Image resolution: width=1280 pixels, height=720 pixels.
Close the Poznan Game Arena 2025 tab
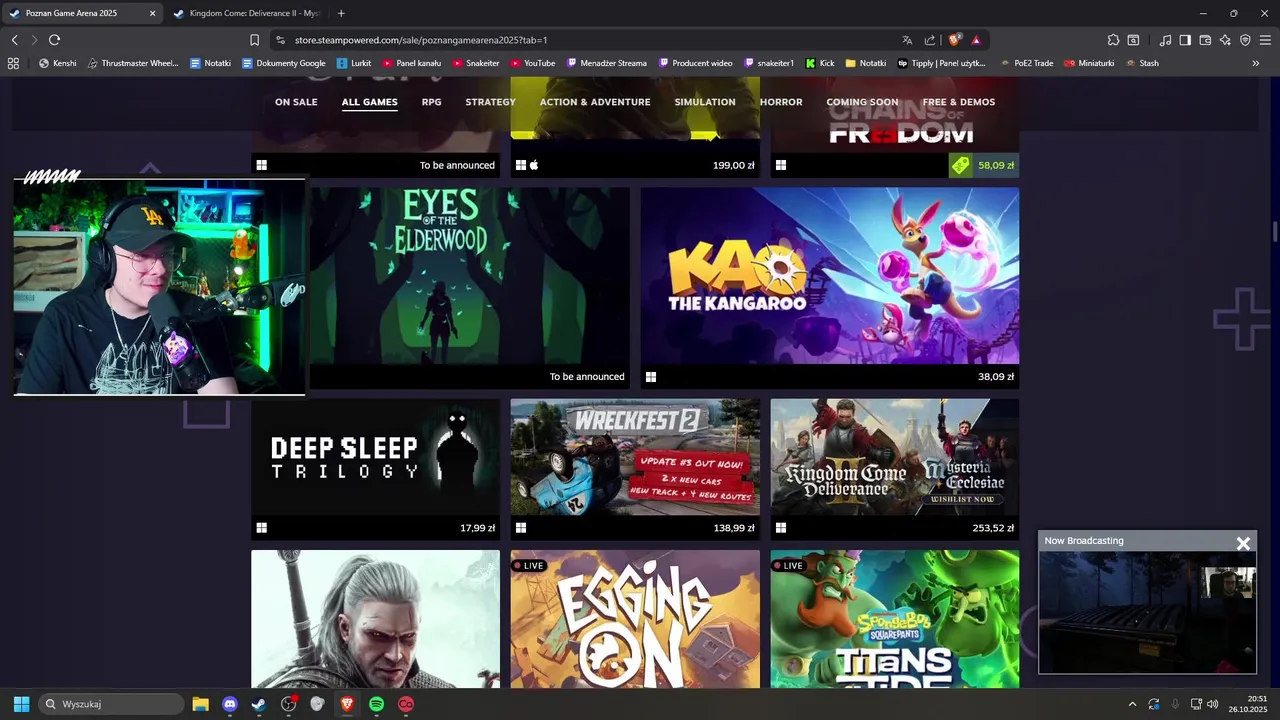pos(153,13)
